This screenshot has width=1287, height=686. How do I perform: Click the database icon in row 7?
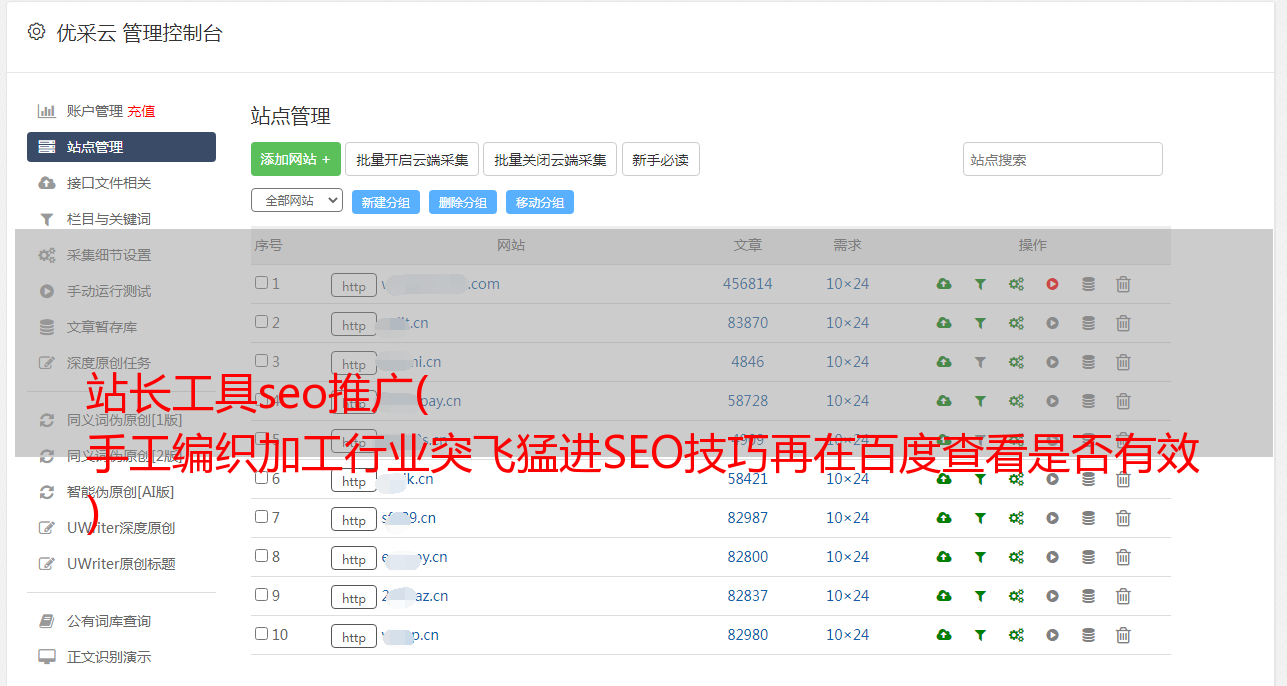click(x=1088, y=518)
